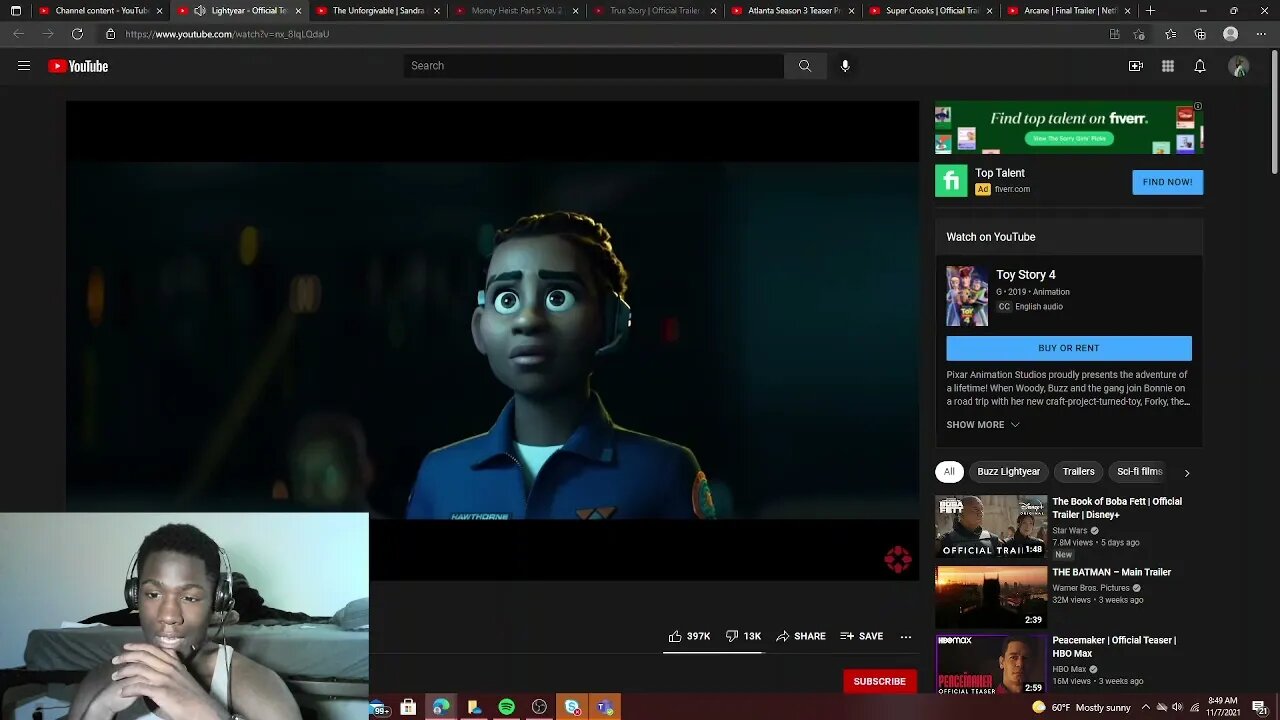Open the browser Favorites list
This screenshot has height=720, width=1280.
(x=1171, y=34)
